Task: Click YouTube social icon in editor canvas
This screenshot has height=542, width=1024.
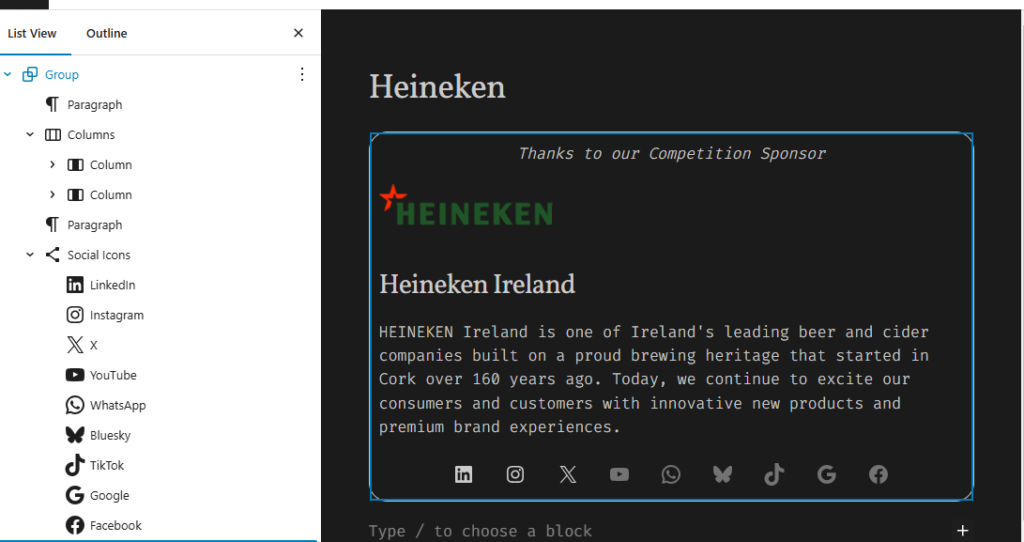Action: [x=619, y=475]
